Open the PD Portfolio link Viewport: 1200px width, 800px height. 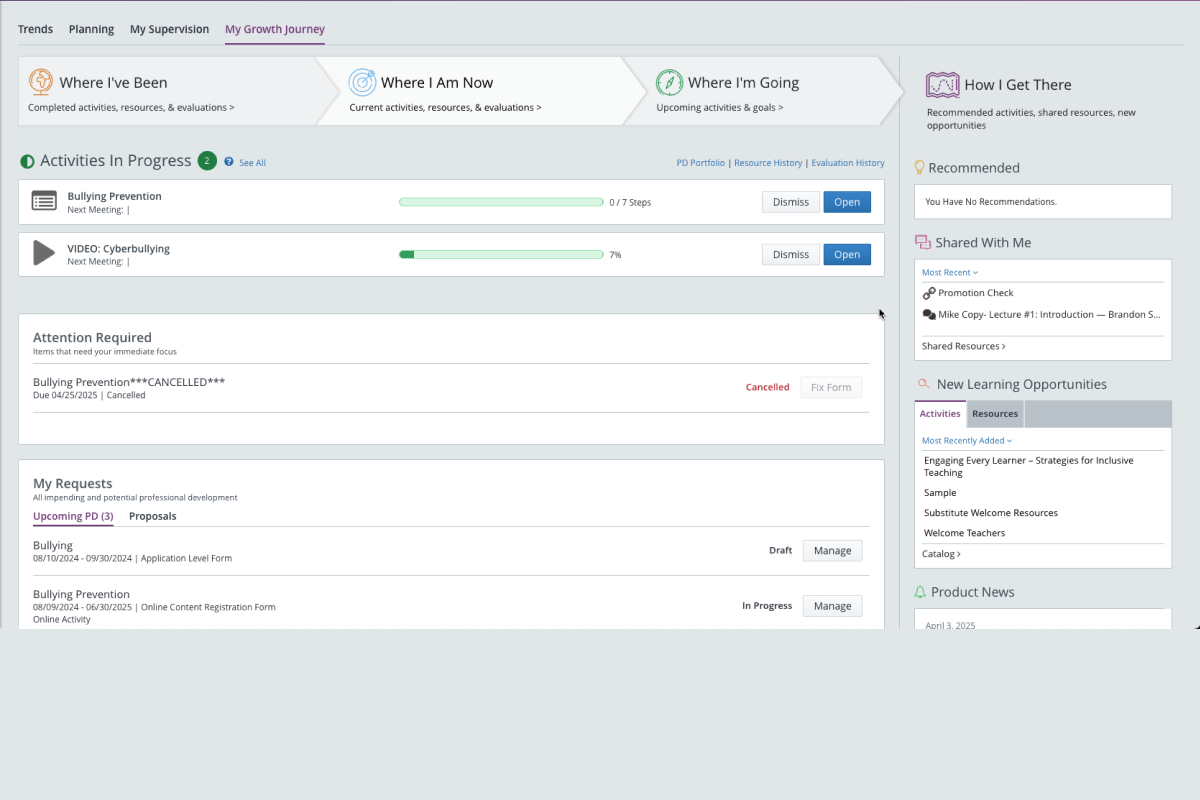[701, 163]
